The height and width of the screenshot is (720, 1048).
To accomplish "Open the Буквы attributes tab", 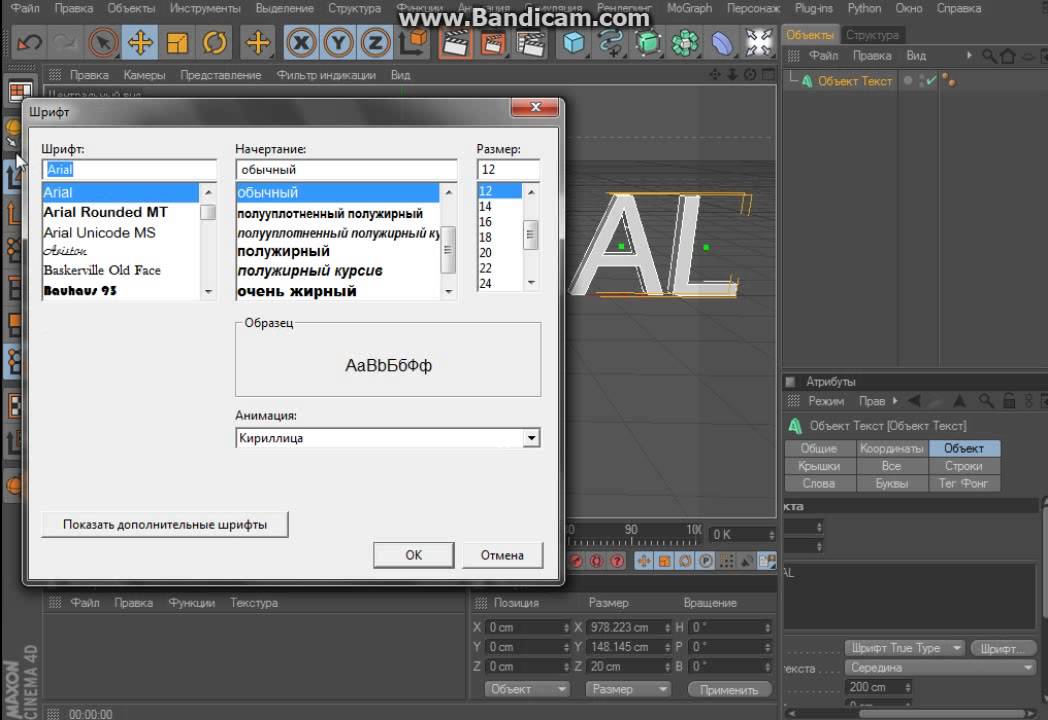I will coord(892,483).
